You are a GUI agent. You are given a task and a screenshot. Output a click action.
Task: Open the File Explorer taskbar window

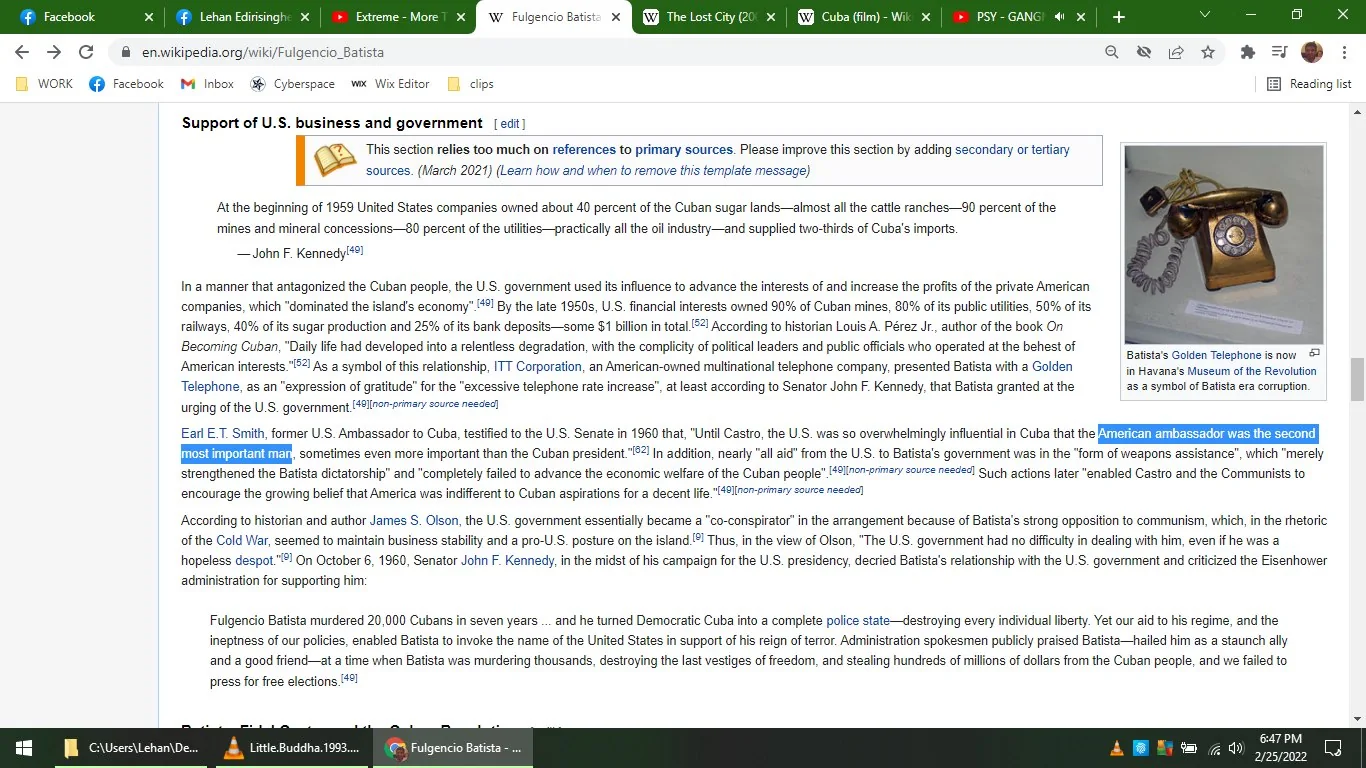tap(131, 748)
